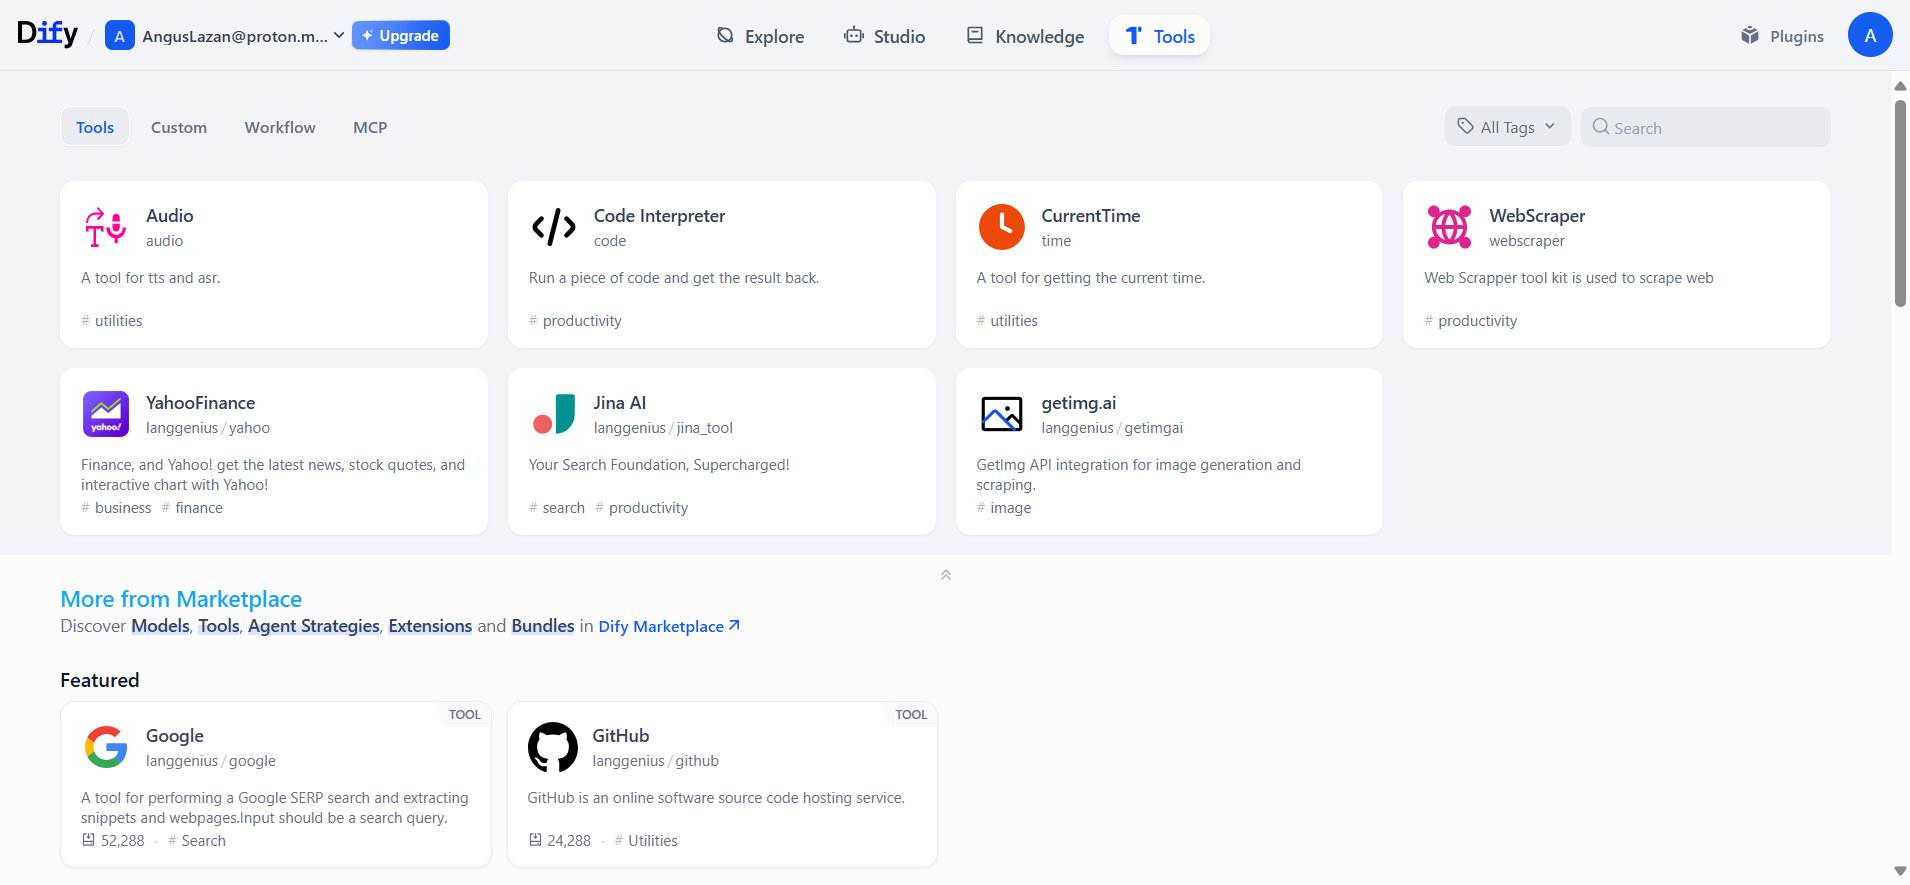This screenshot has height=885, width=1910.
Task: Click the CurrentTime clock icon
Action: click(x=1002, y=227)
